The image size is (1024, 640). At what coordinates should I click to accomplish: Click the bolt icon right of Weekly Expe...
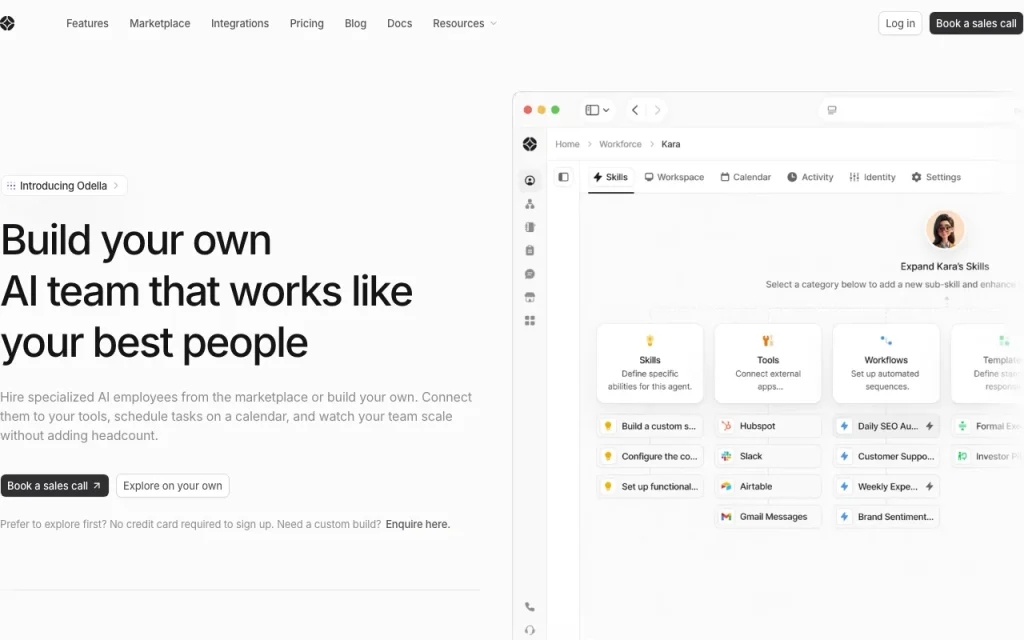click(x=929, y=487)
